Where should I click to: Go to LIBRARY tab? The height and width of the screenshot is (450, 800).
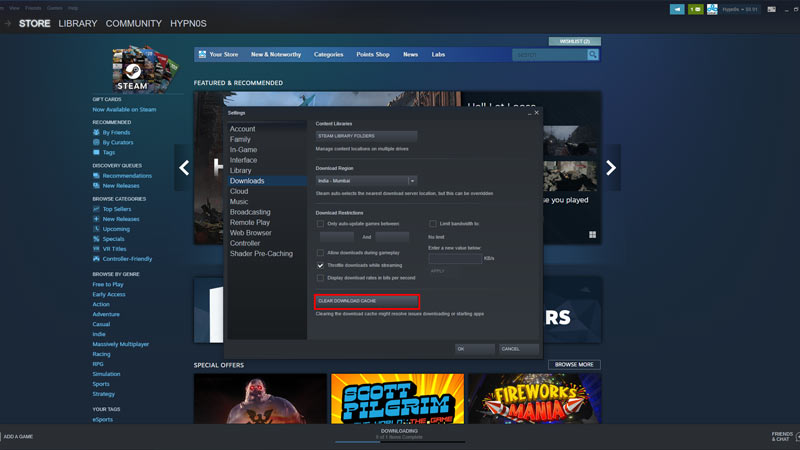point(78,23)
